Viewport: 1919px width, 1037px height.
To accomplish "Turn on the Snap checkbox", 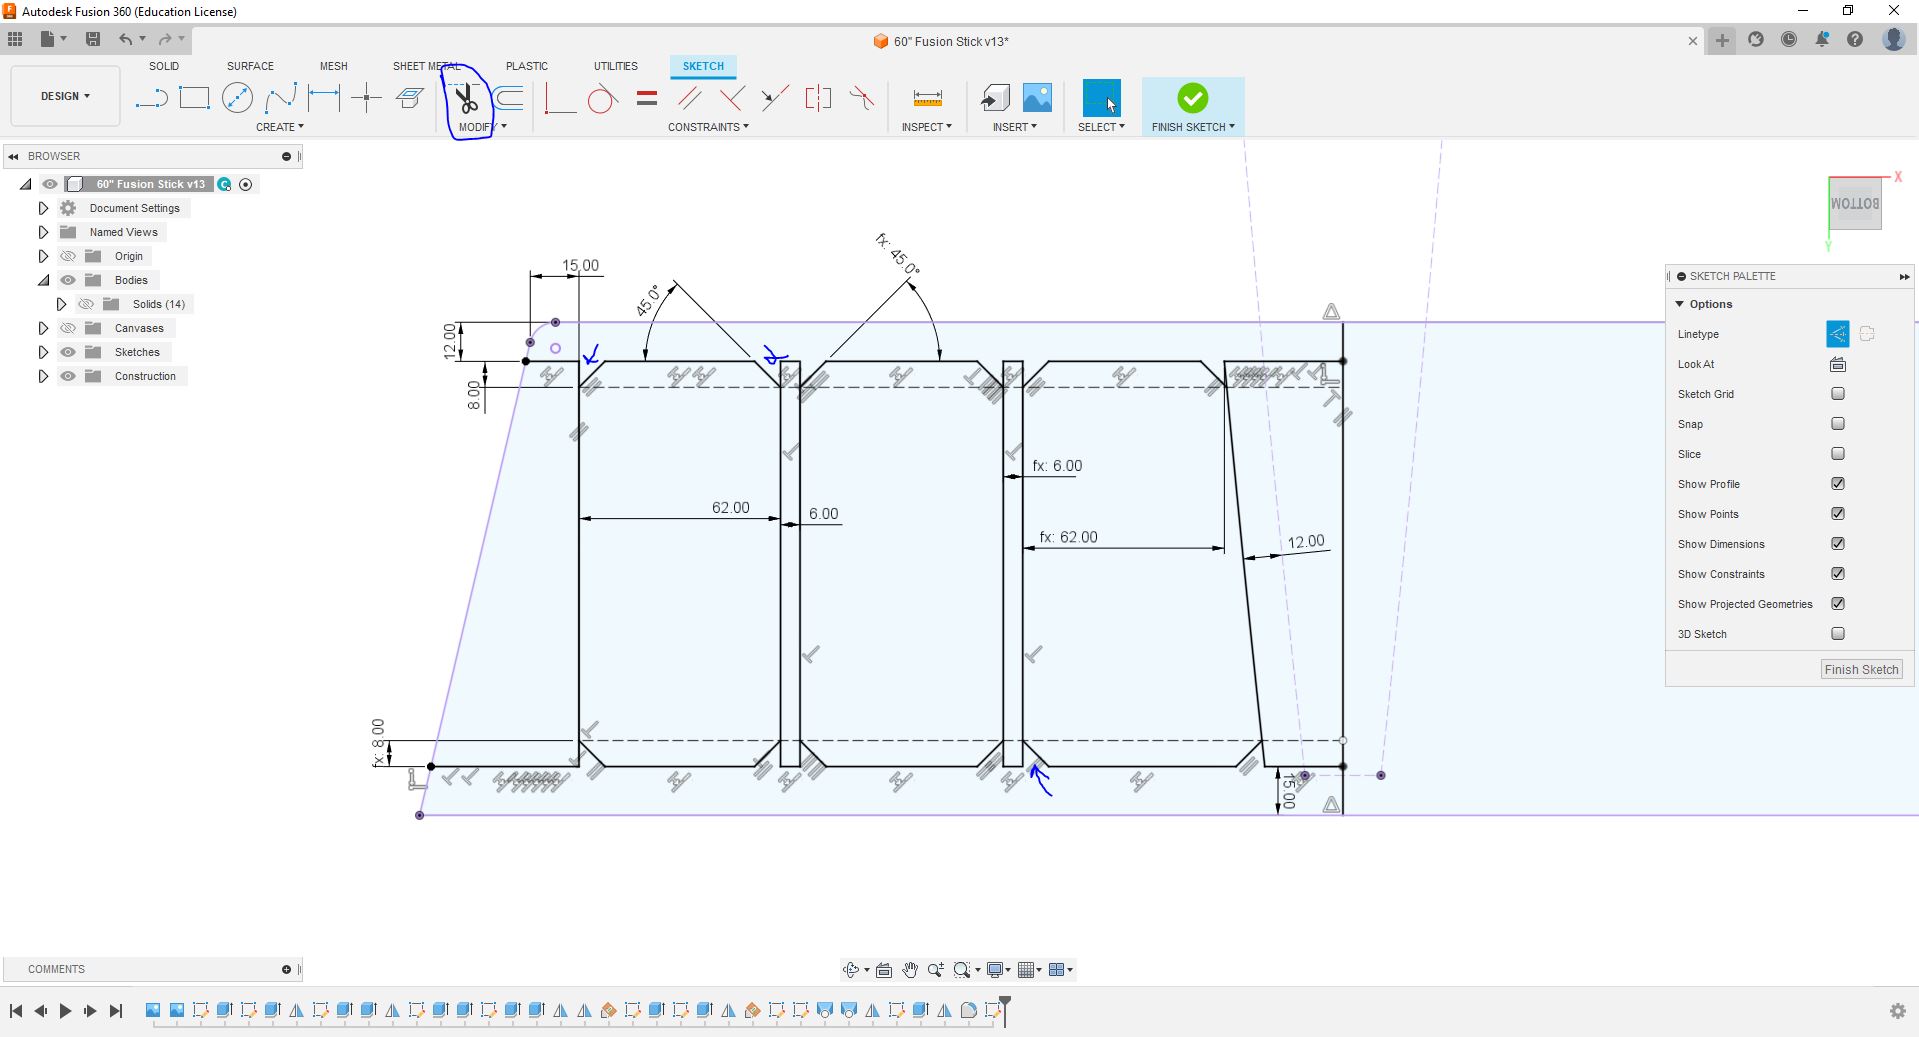I will [x=1837, y=424].
